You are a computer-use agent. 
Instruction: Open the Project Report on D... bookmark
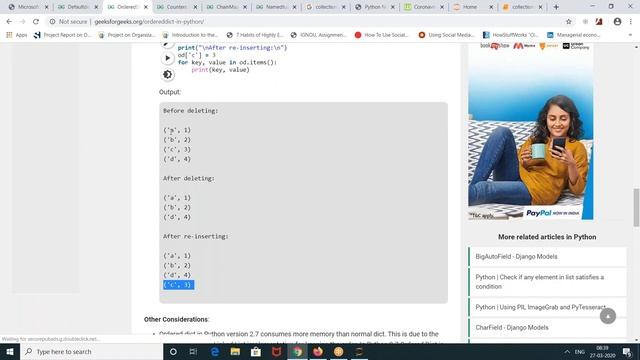63,35
